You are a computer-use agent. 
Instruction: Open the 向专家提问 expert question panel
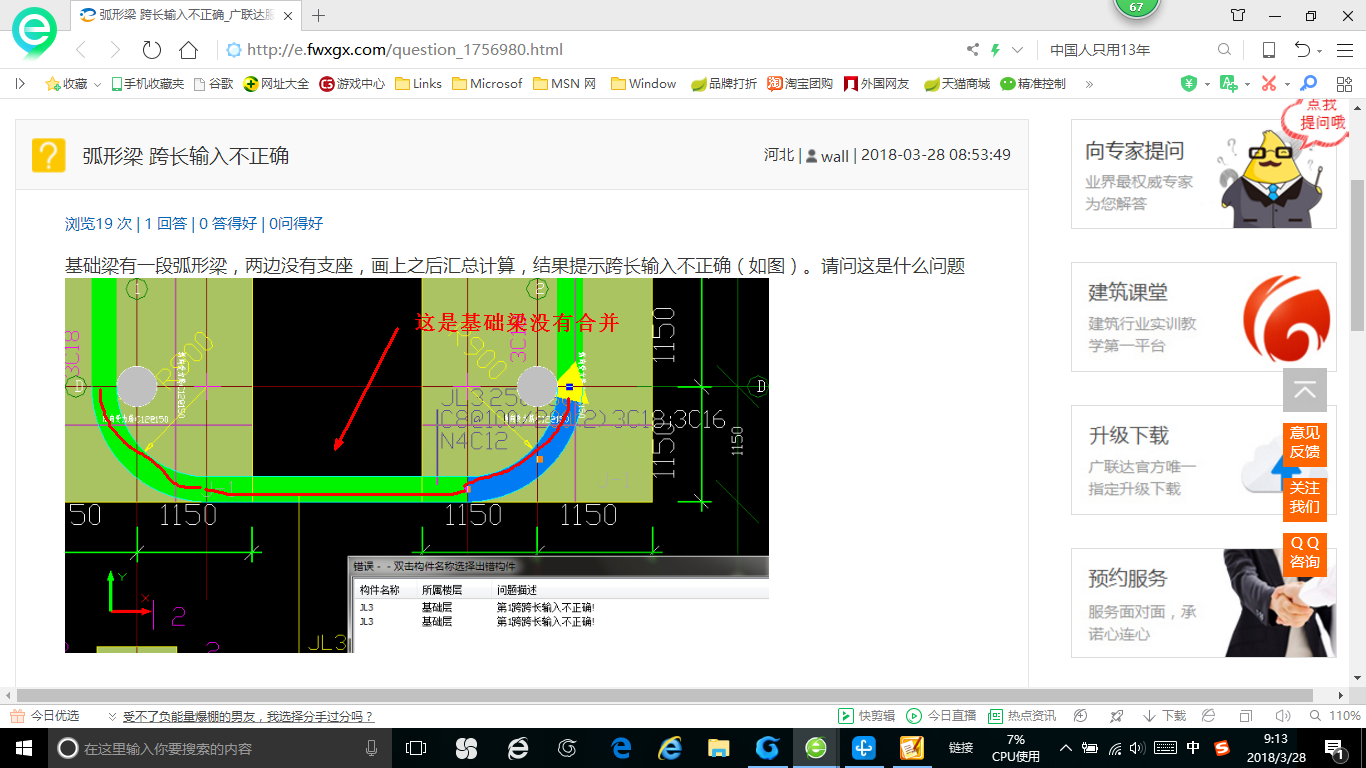(x=1204, y=174)
